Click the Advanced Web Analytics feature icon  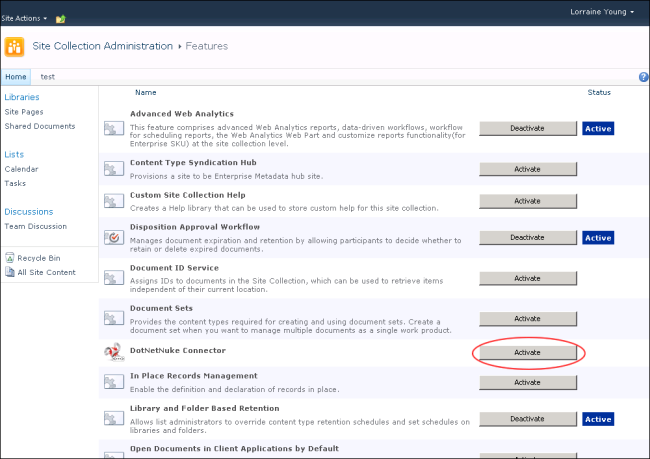[114, 129]
